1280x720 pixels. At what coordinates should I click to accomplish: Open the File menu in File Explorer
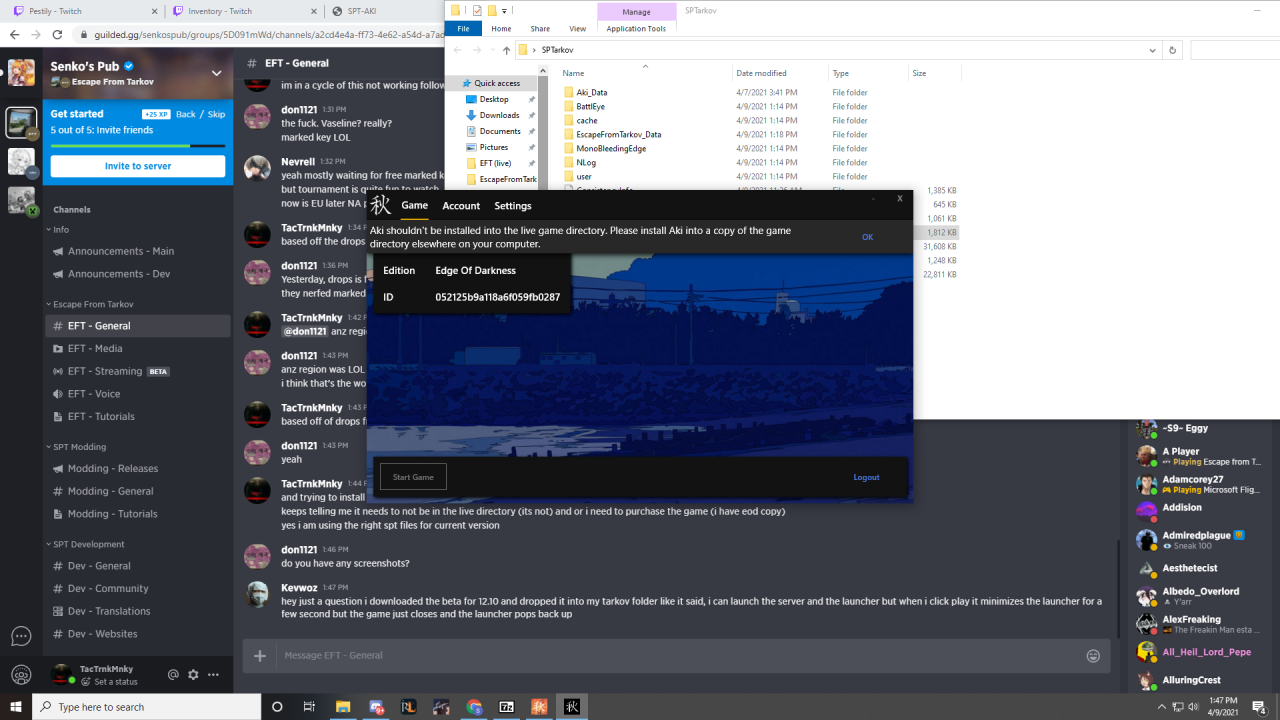pos(463,28)
